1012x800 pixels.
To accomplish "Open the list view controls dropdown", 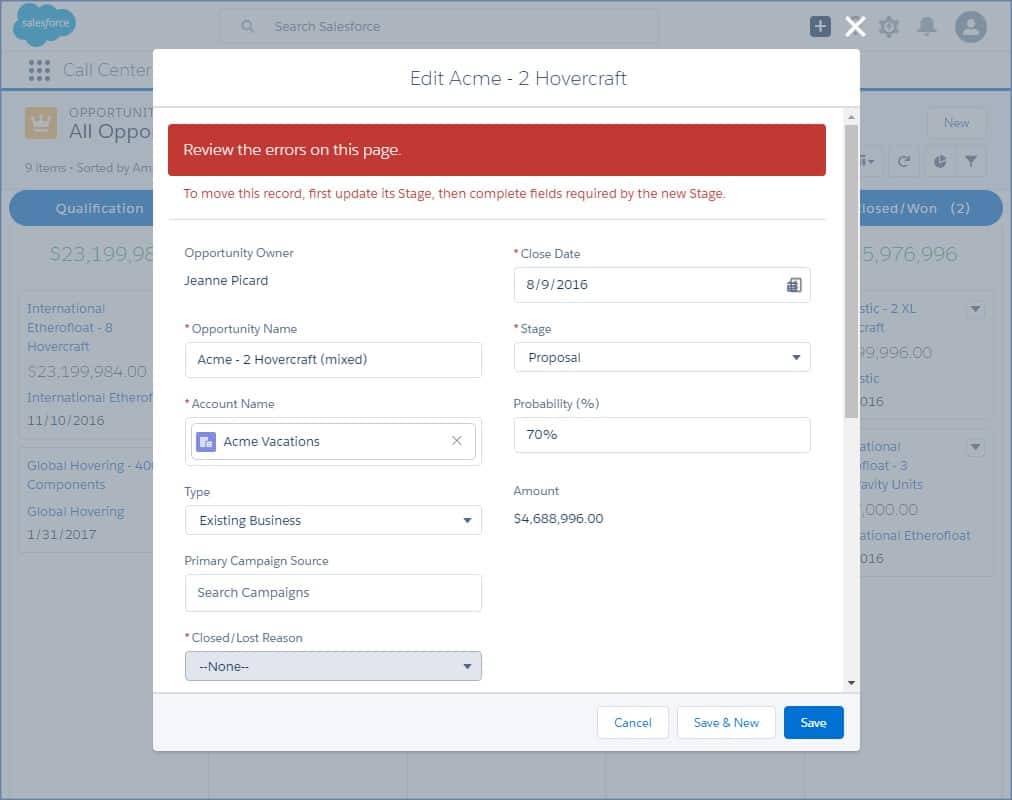I will (x=867, y=161).
